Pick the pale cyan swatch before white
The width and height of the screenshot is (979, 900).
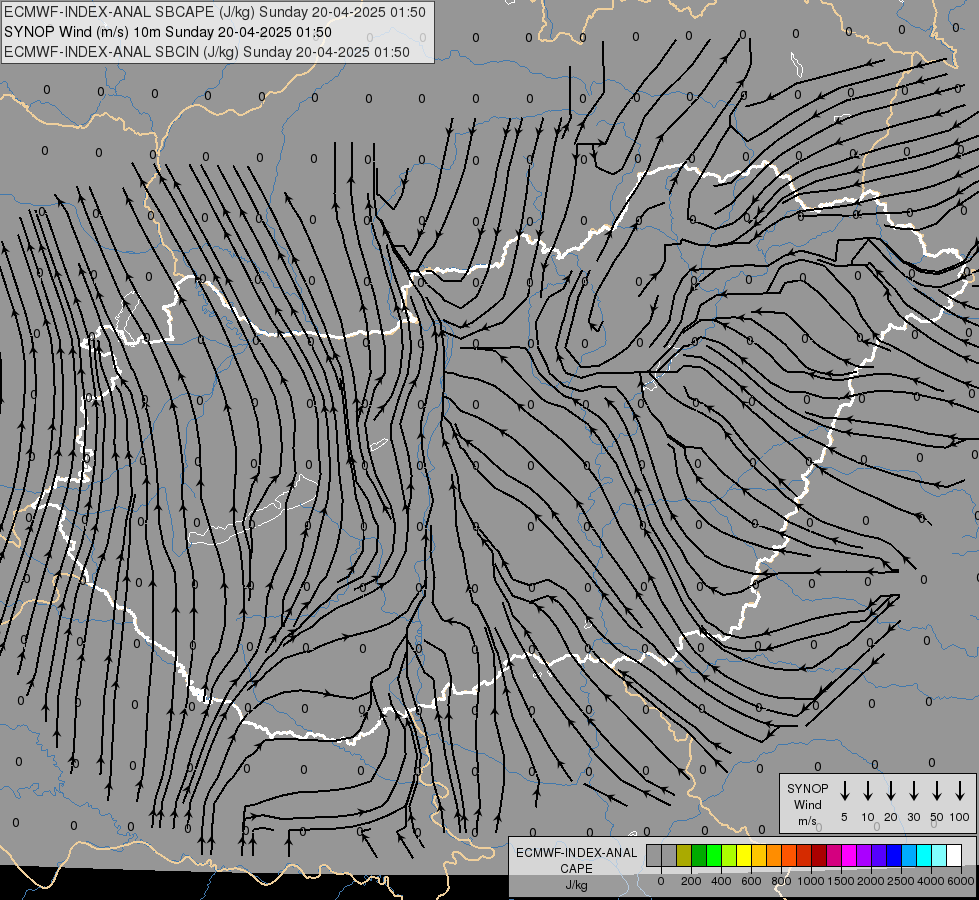940,855
